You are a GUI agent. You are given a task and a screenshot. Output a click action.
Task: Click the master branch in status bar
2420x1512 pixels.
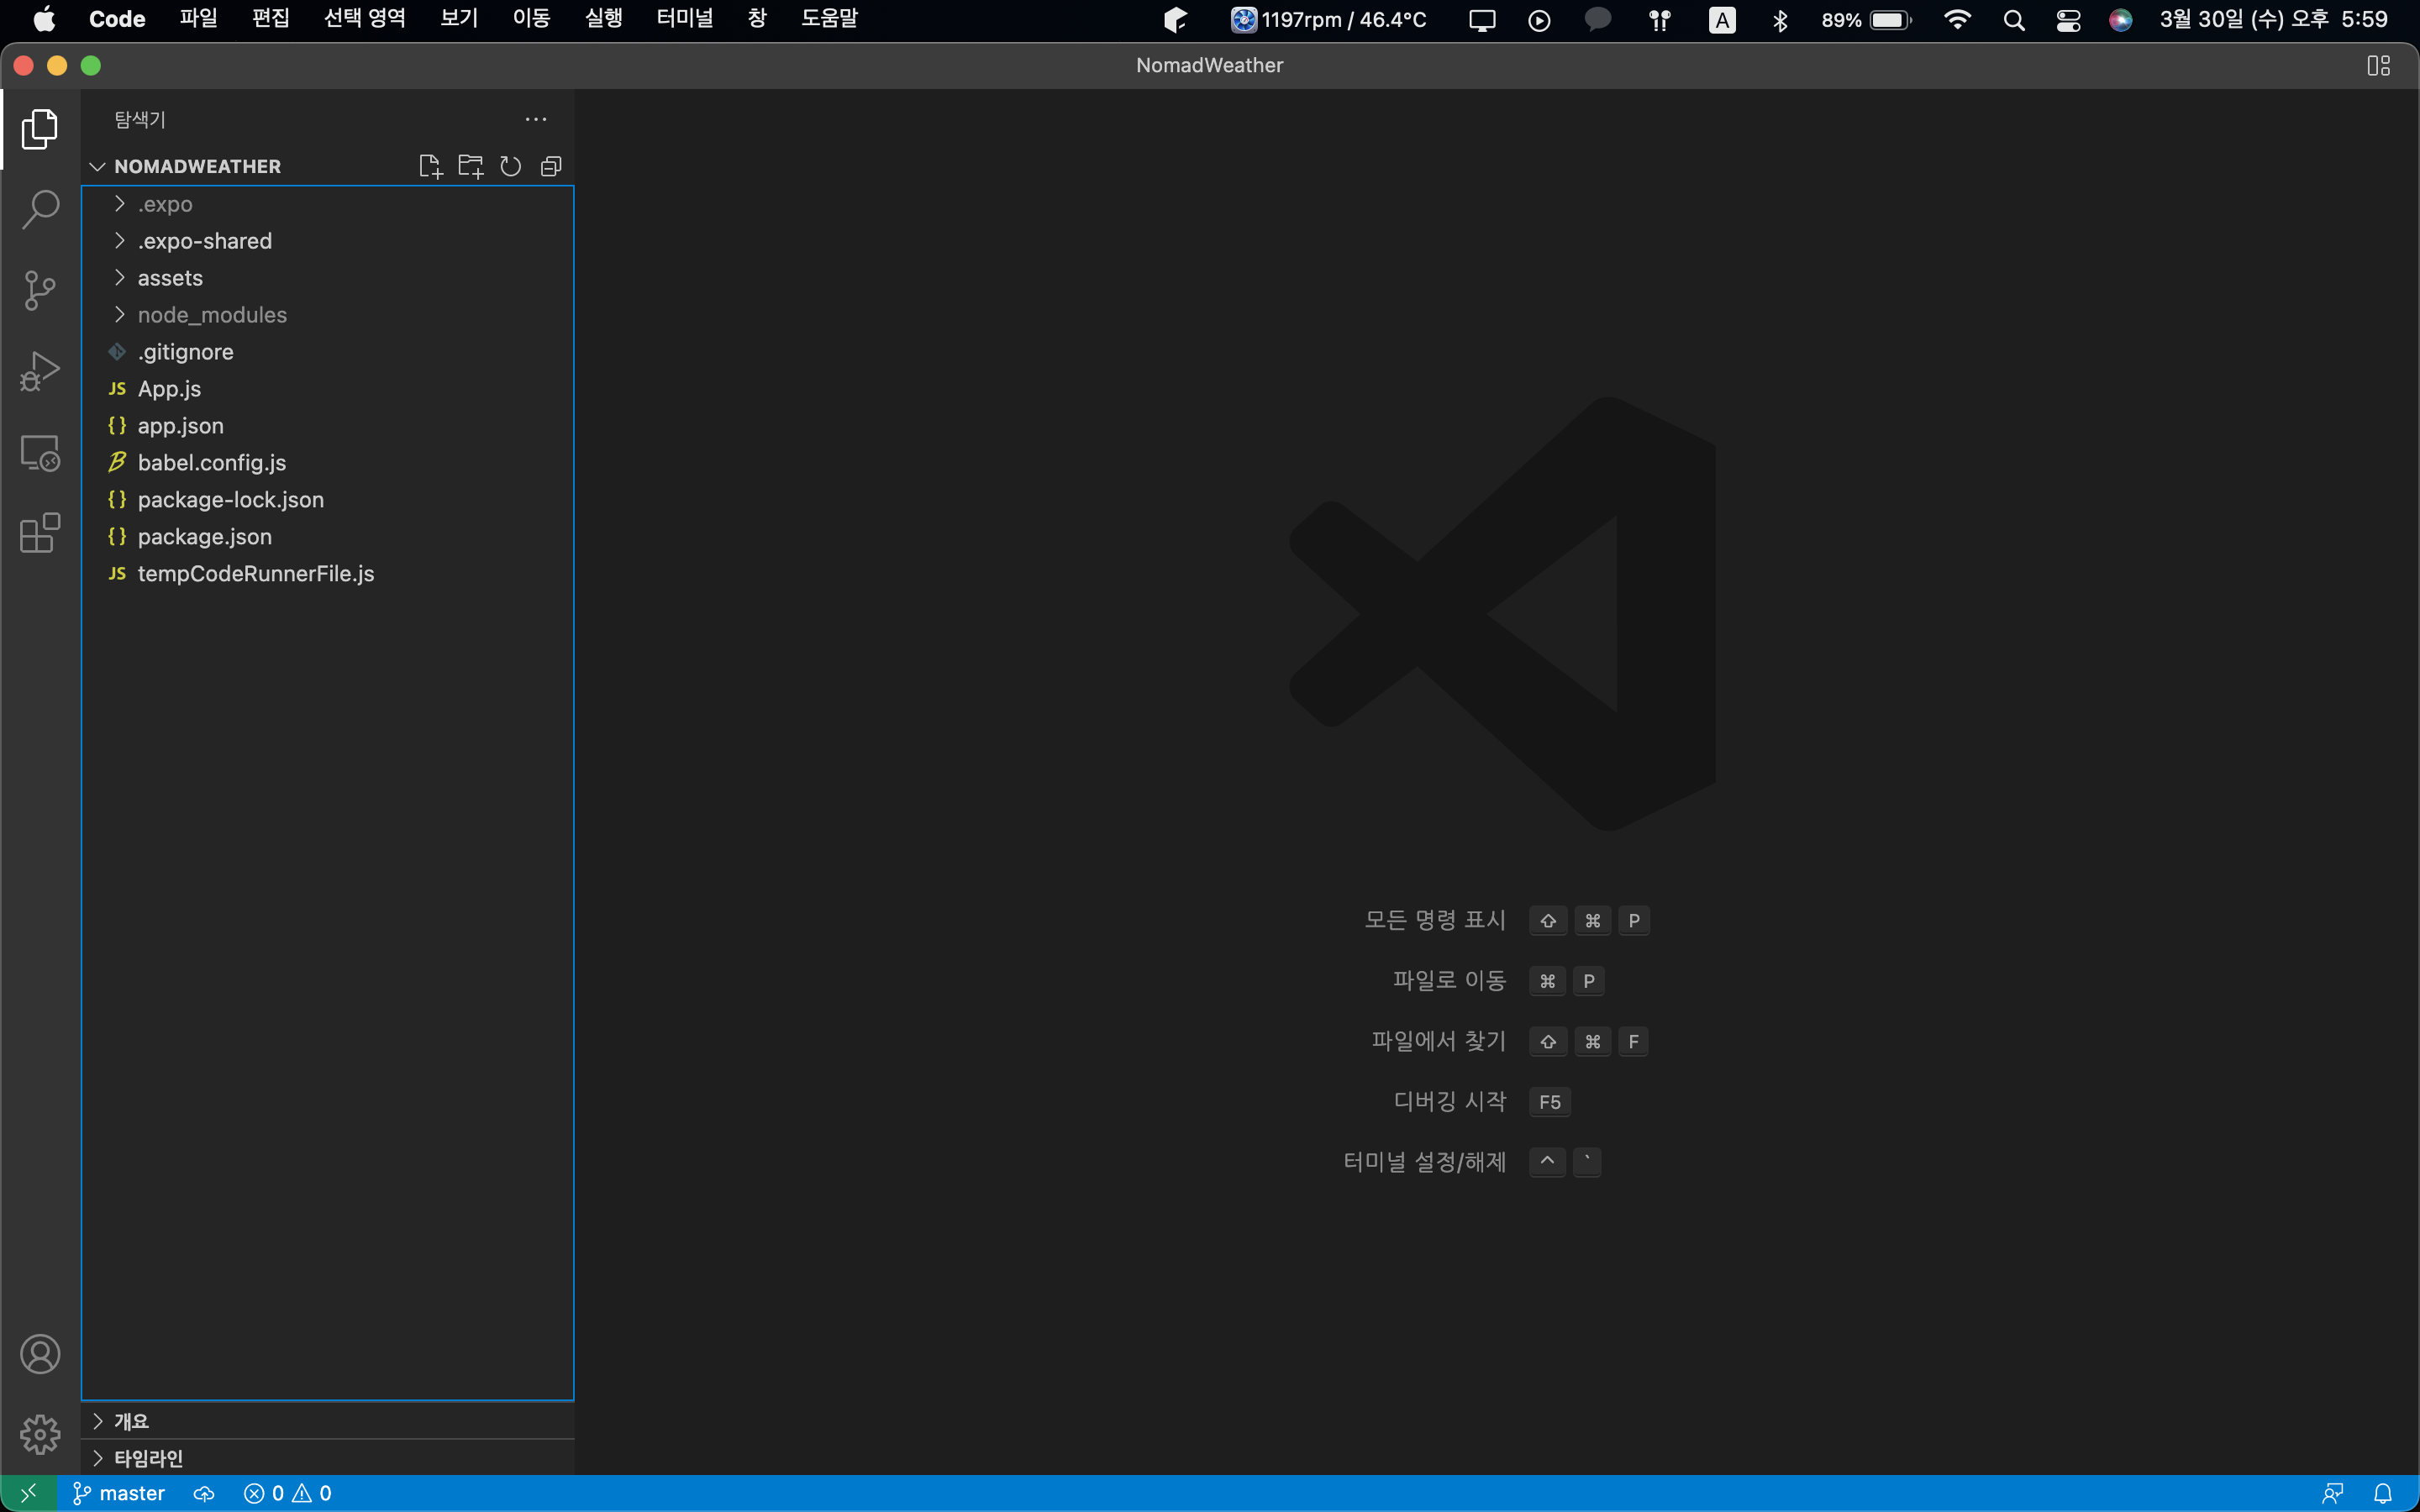pyautogui.click(x=119, y=1493)
